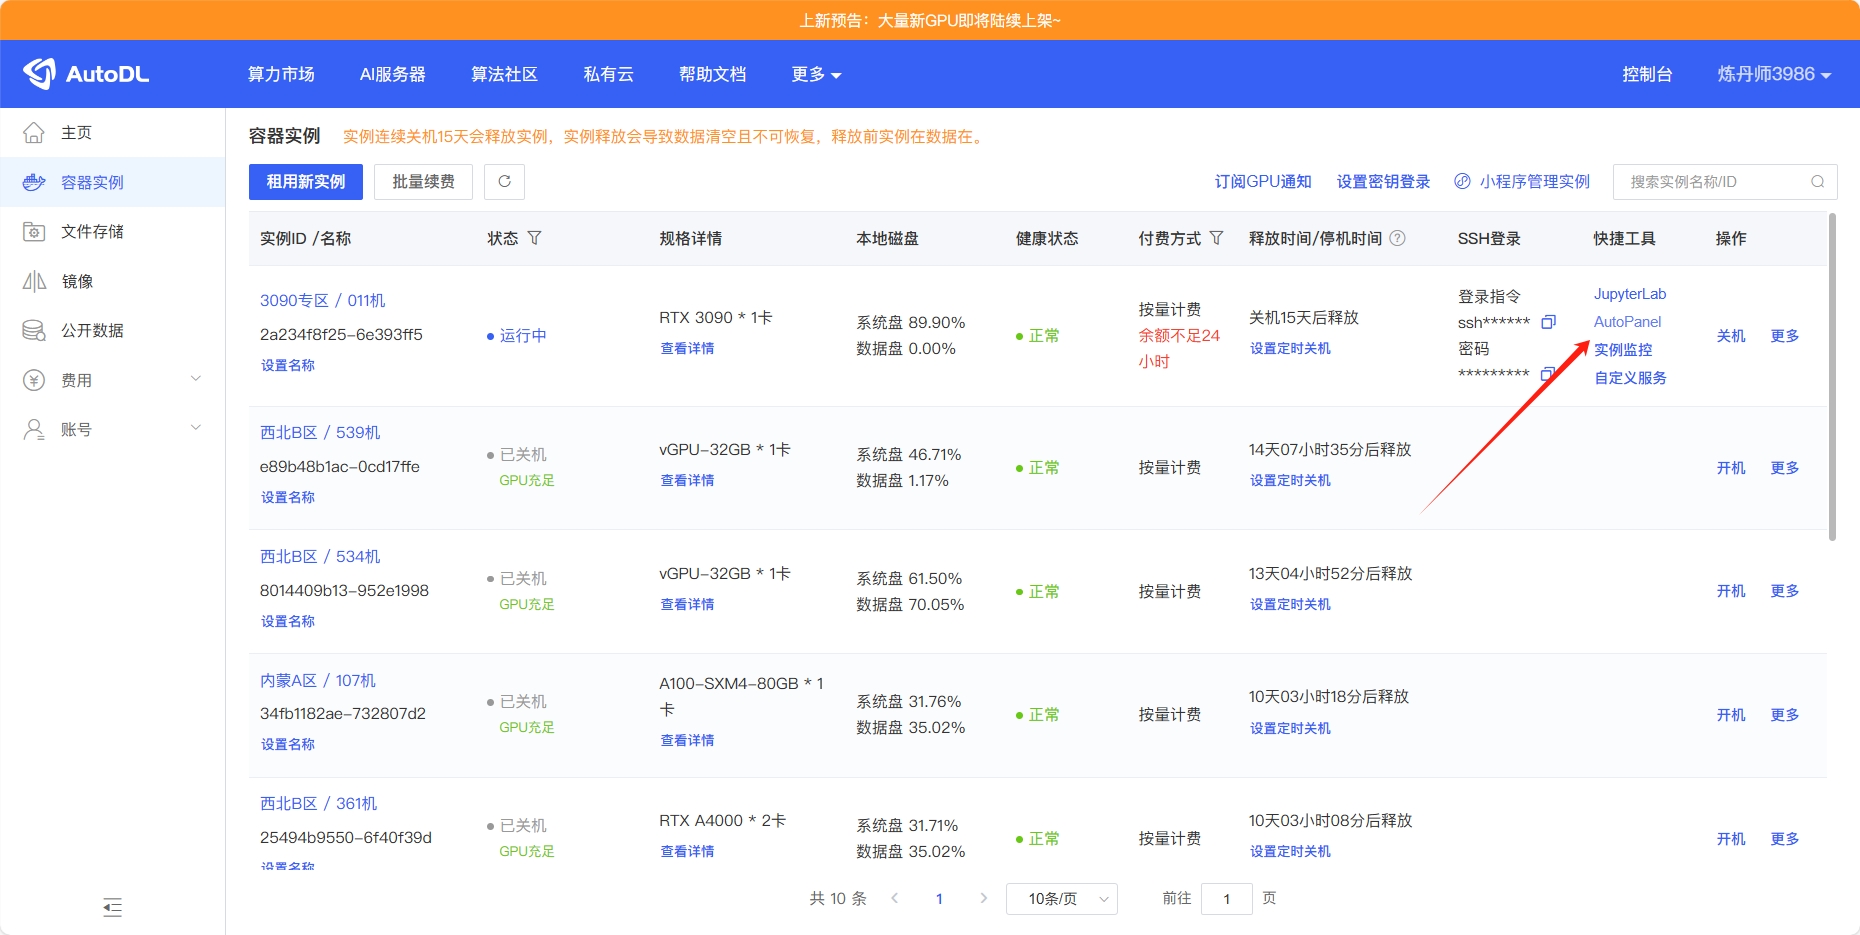1860x935 pixels.
Task: Open the 10条/页 page size dropdown
Action: [1061, 898]
